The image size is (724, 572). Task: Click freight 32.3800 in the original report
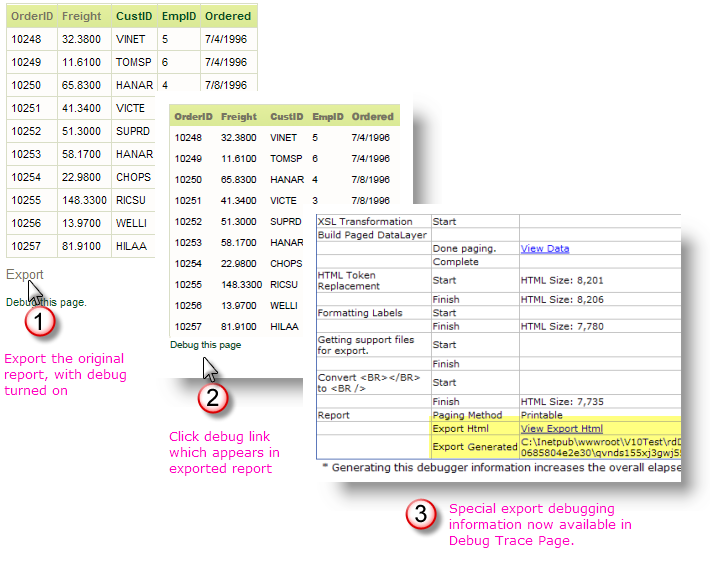81,39
